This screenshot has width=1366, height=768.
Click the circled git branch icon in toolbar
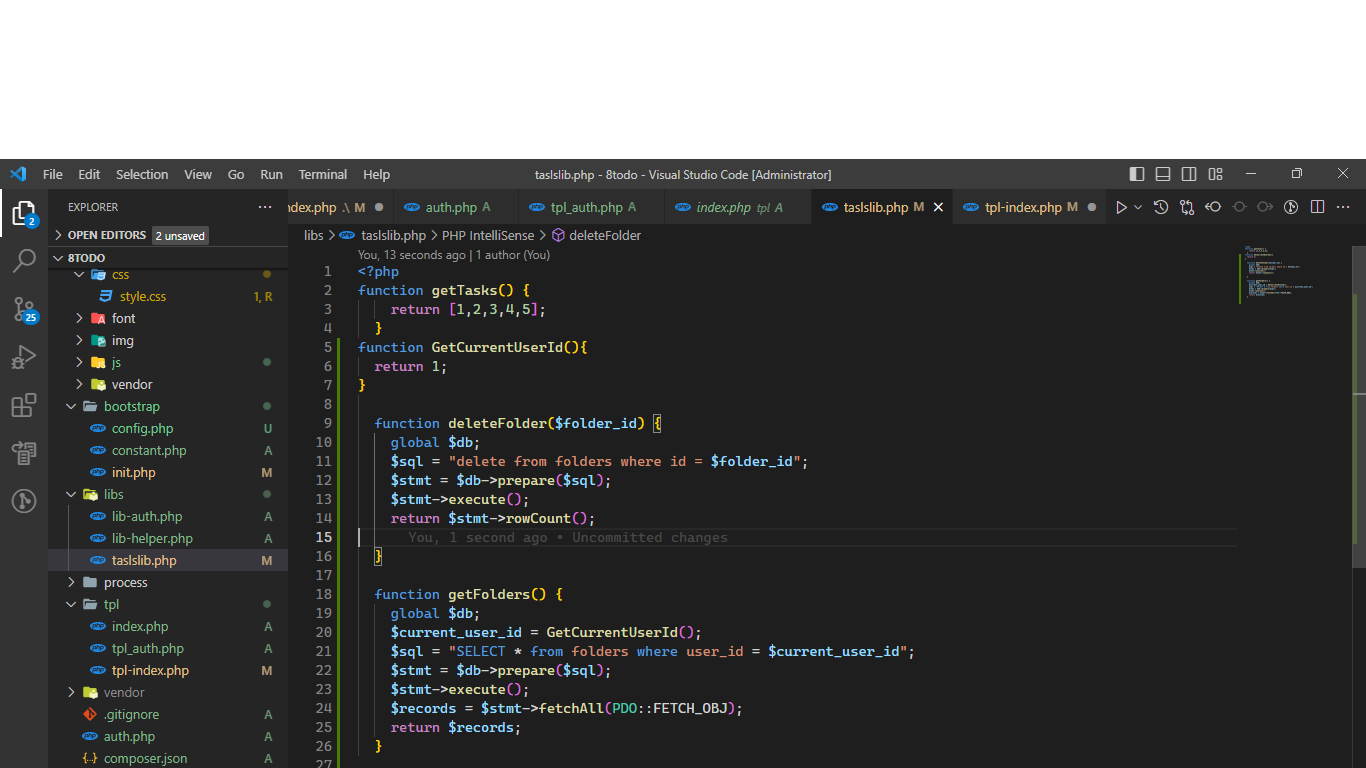(1291, 207)
